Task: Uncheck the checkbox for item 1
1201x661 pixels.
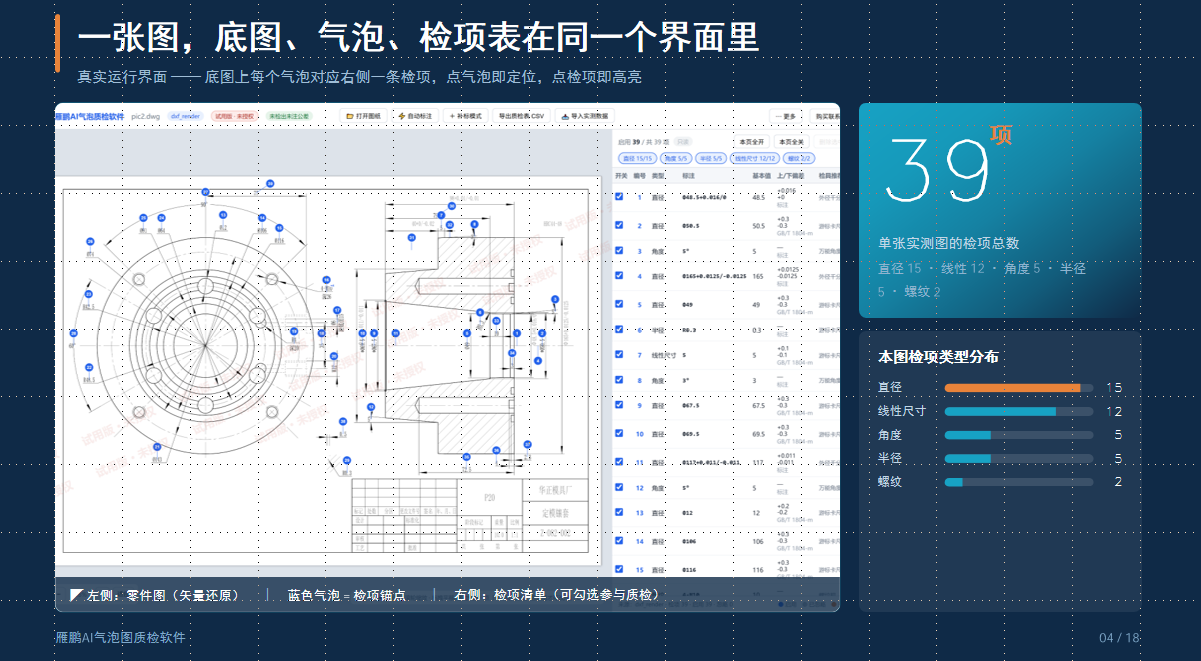Action: coord(620,197)
